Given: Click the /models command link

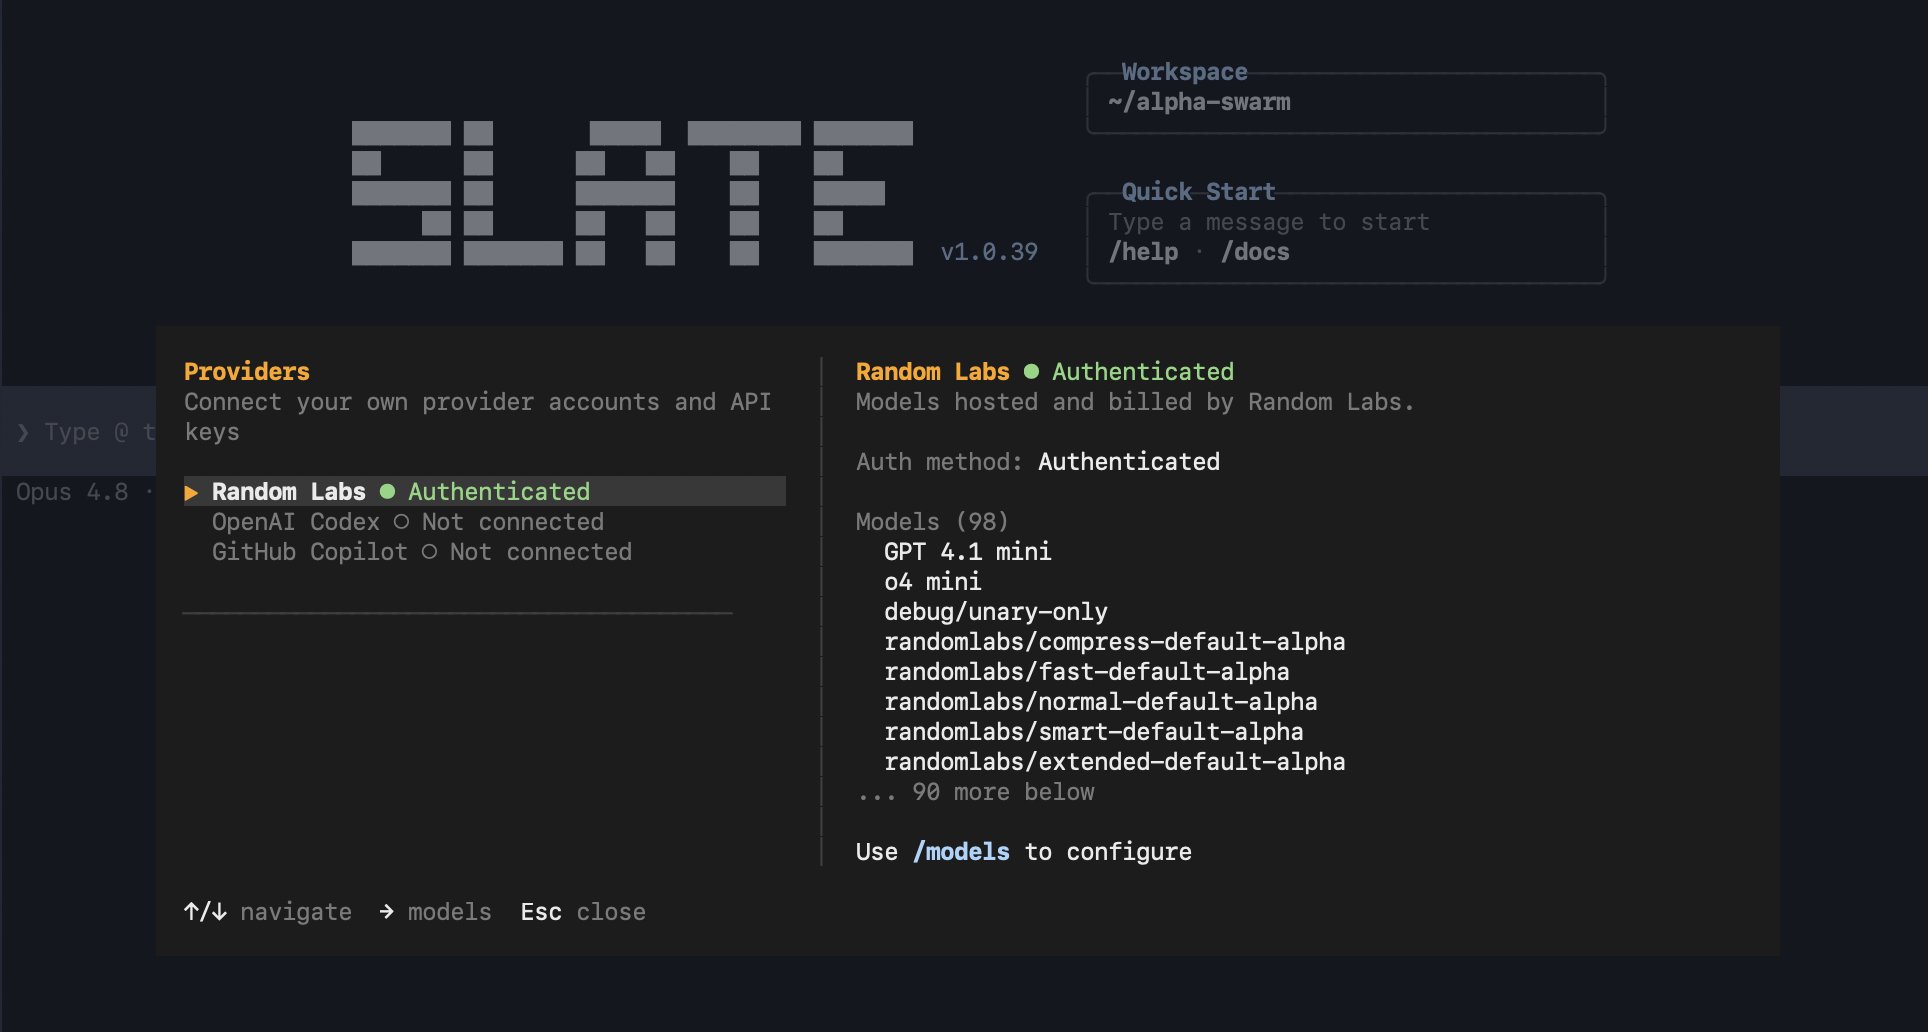Looking at the screenshot, I should 961,852.
